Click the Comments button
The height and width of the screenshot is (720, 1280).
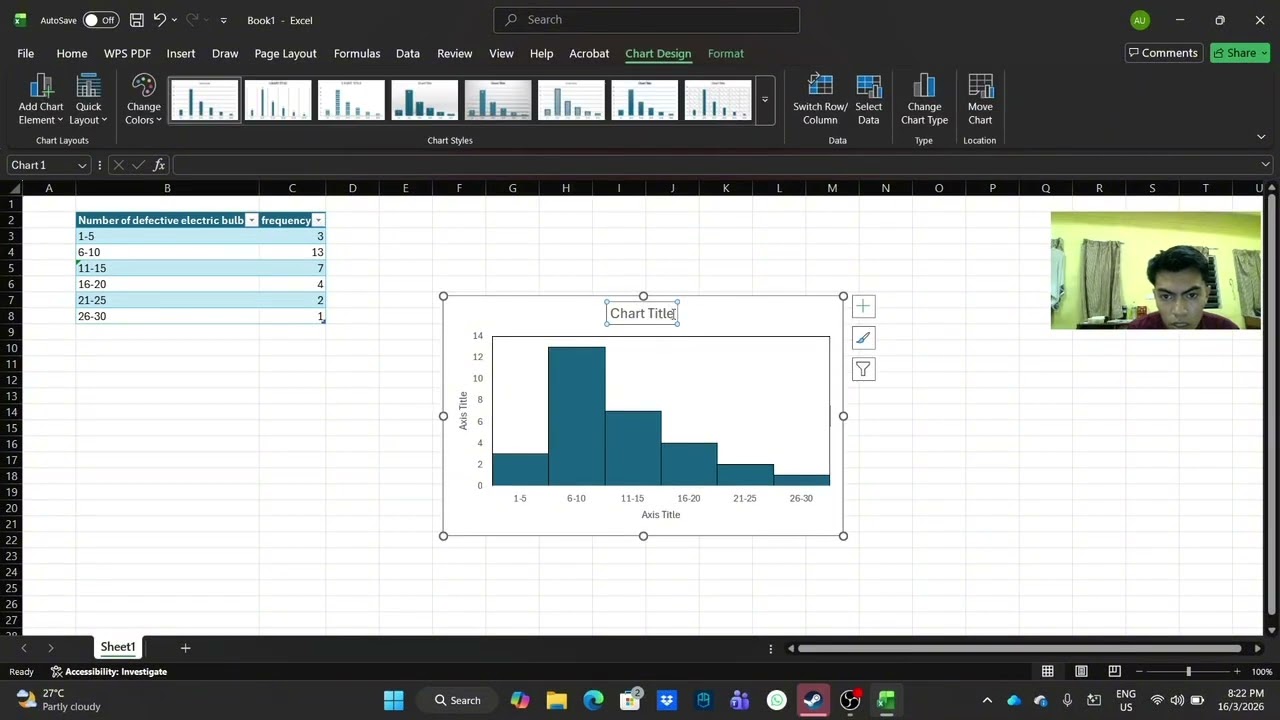pyautogui.click(x=1163, y=53)
